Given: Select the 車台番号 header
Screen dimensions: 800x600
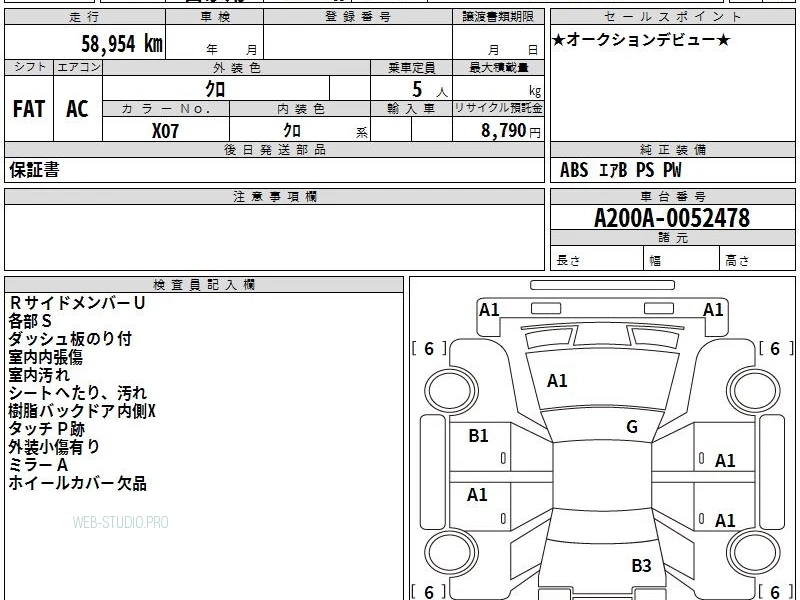Looking at the screenshot, I should 672,196.
